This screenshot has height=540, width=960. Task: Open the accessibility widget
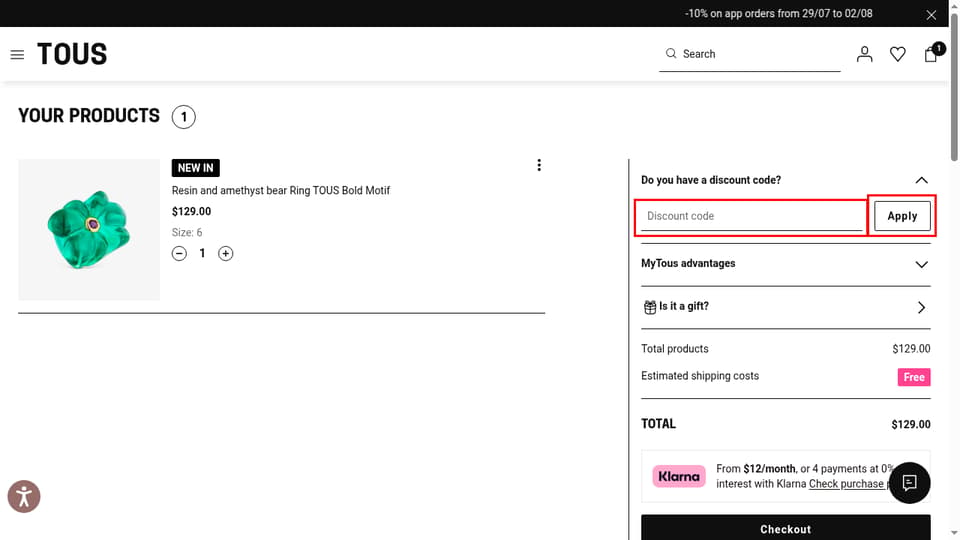coord(24,497)
